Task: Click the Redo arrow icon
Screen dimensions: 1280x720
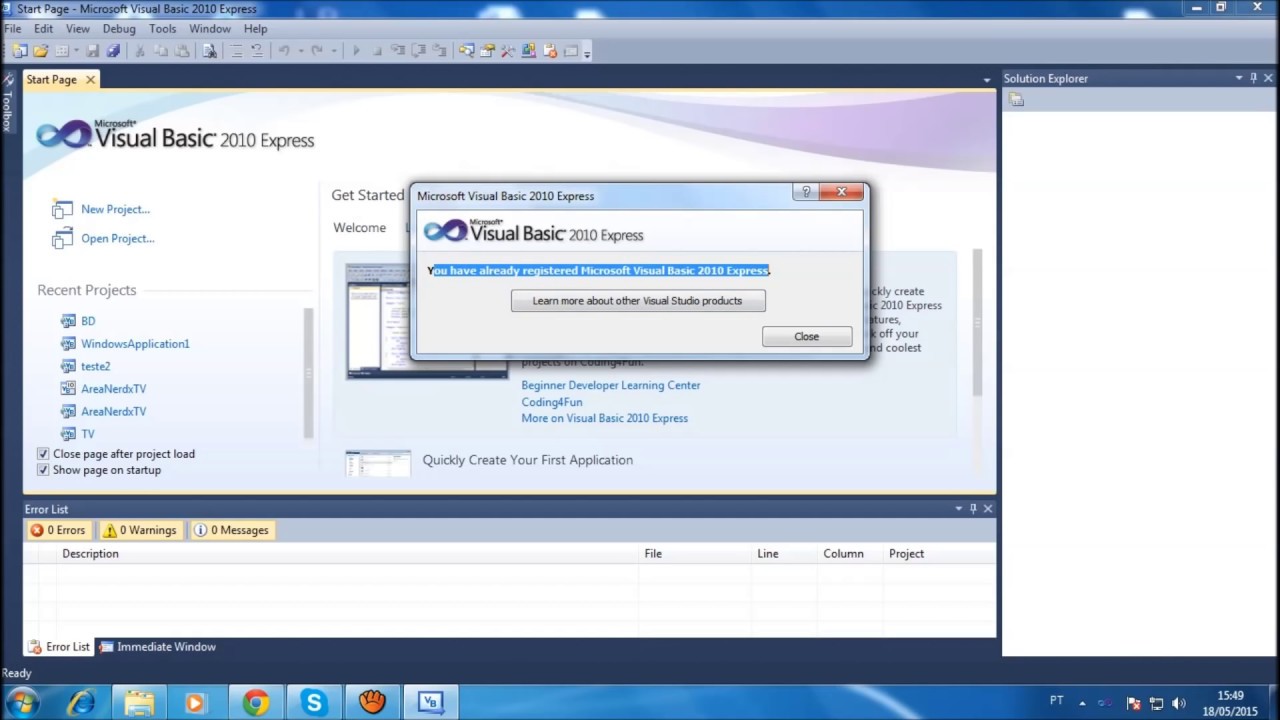Action: [317, 51]
